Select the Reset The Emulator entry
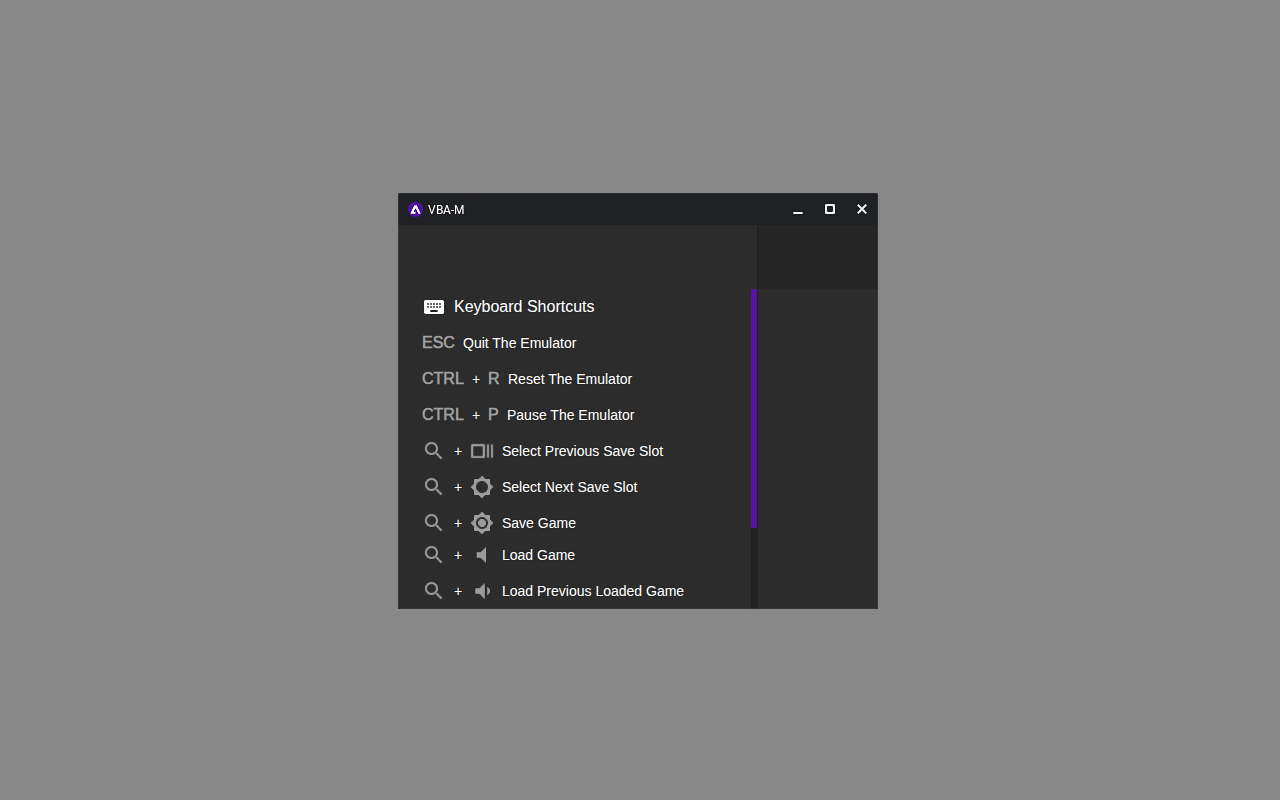 pos(570,379)
